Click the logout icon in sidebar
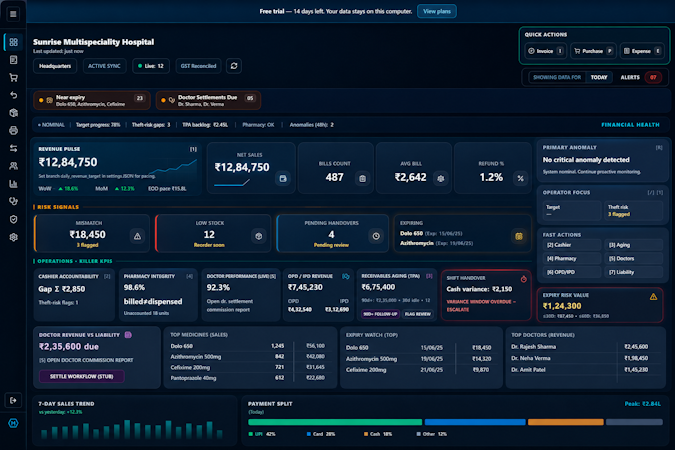Viewport: 675px width, 450px height. point(13,400)
